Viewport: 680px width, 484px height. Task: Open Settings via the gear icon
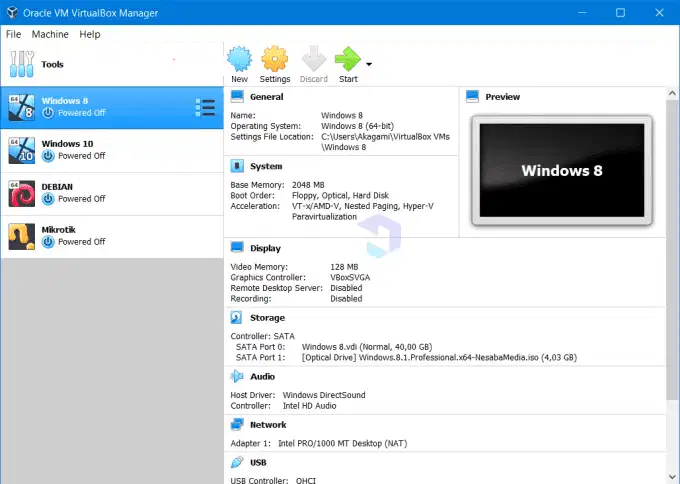[x=275, y=59]
